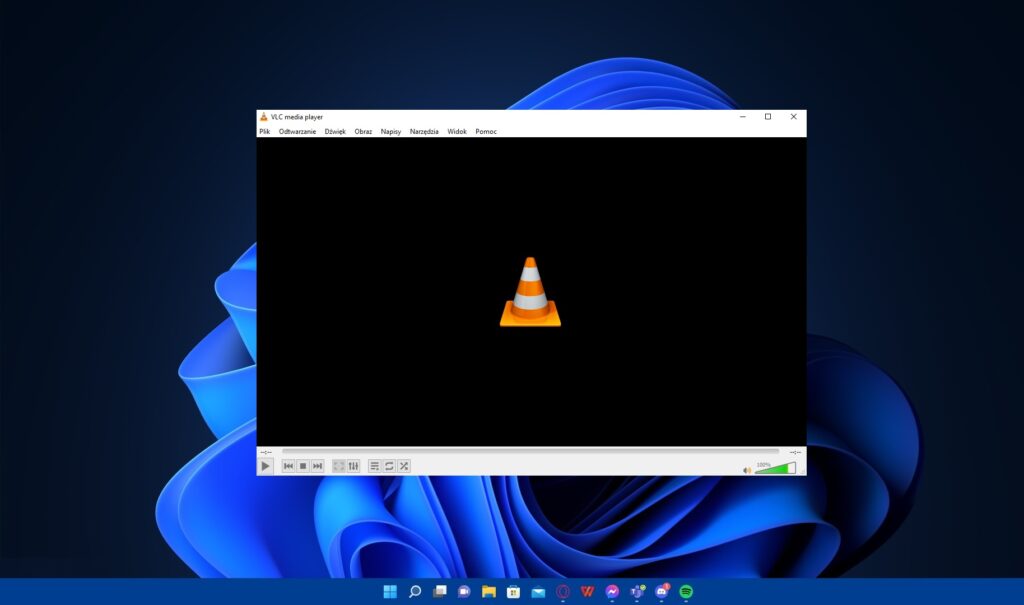Open the Obraz menu

363,131
